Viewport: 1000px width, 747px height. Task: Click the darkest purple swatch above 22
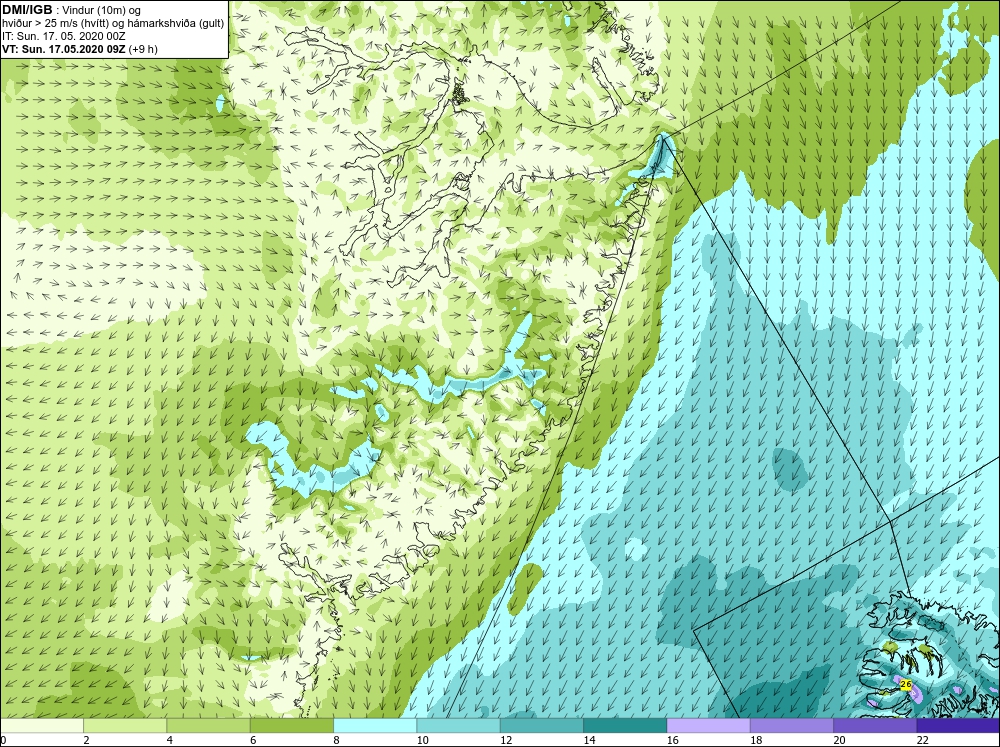[x=958, y=726]
